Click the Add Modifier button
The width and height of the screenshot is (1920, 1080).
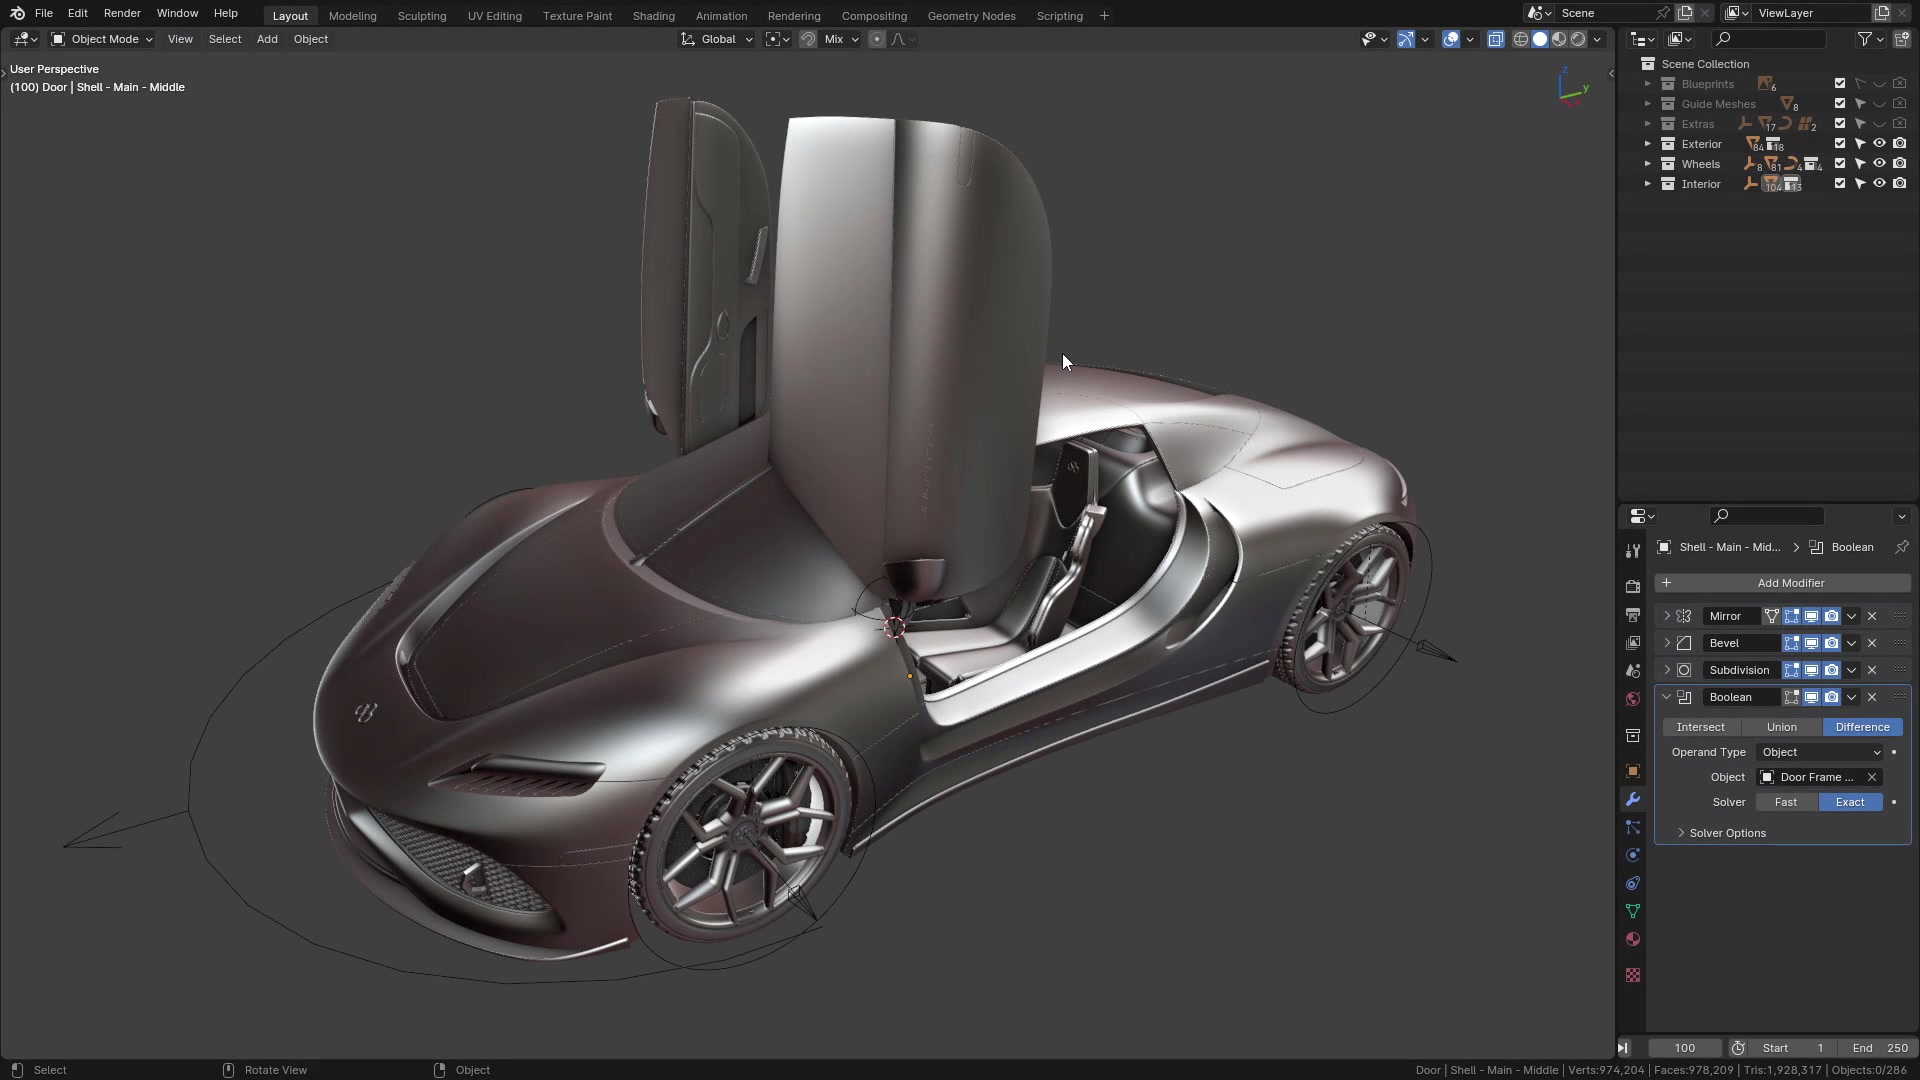[1783, 583]
